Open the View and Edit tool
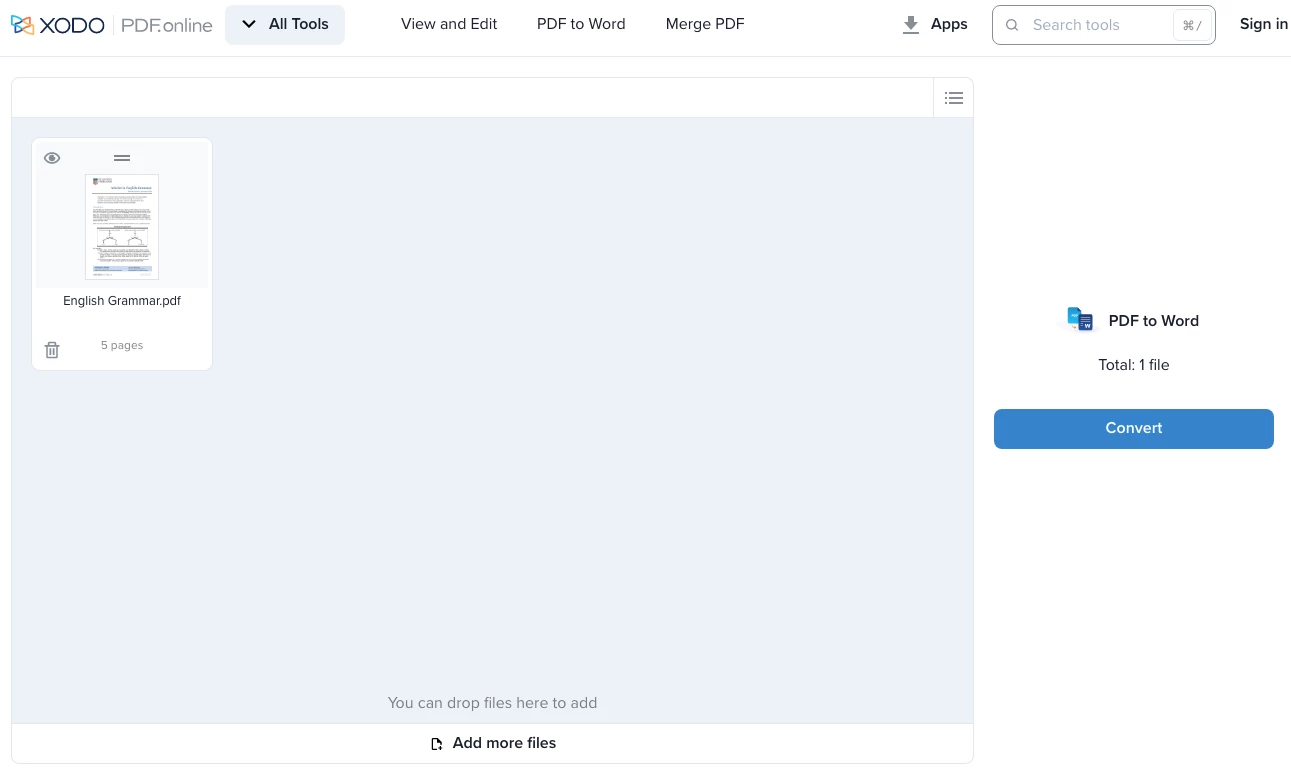This screenshot has height=769, width=1291. pos(449,24)
